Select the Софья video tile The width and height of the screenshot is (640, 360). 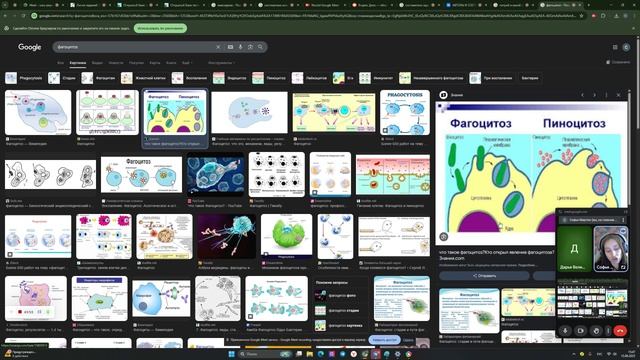point(611,249)
